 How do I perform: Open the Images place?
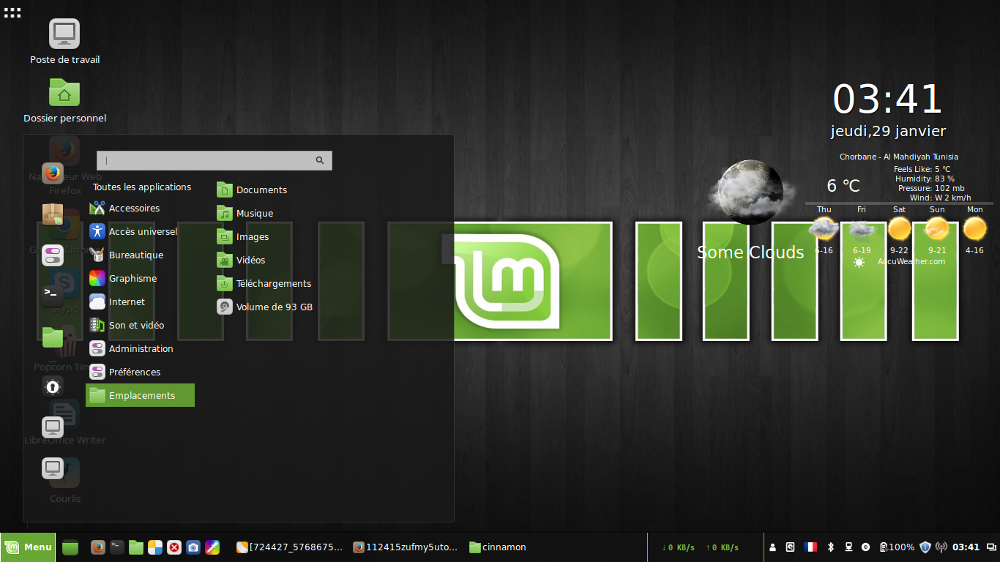[x=243, y=237]
